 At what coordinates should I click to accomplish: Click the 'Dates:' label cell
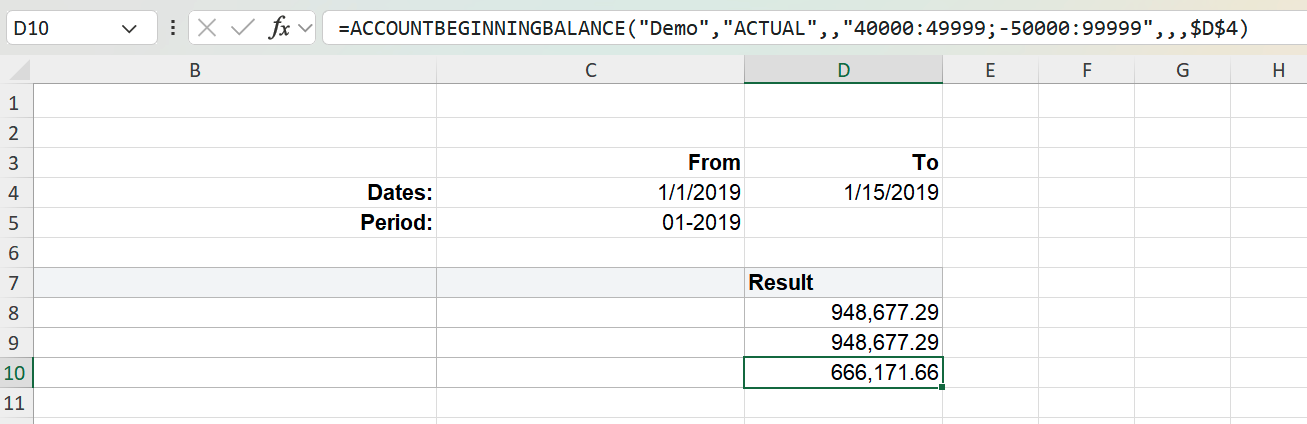pyautogui.click(x=235, y=193)
